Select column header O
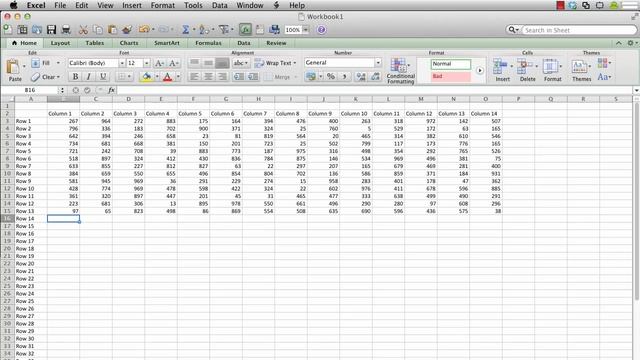 coord(486,99)
